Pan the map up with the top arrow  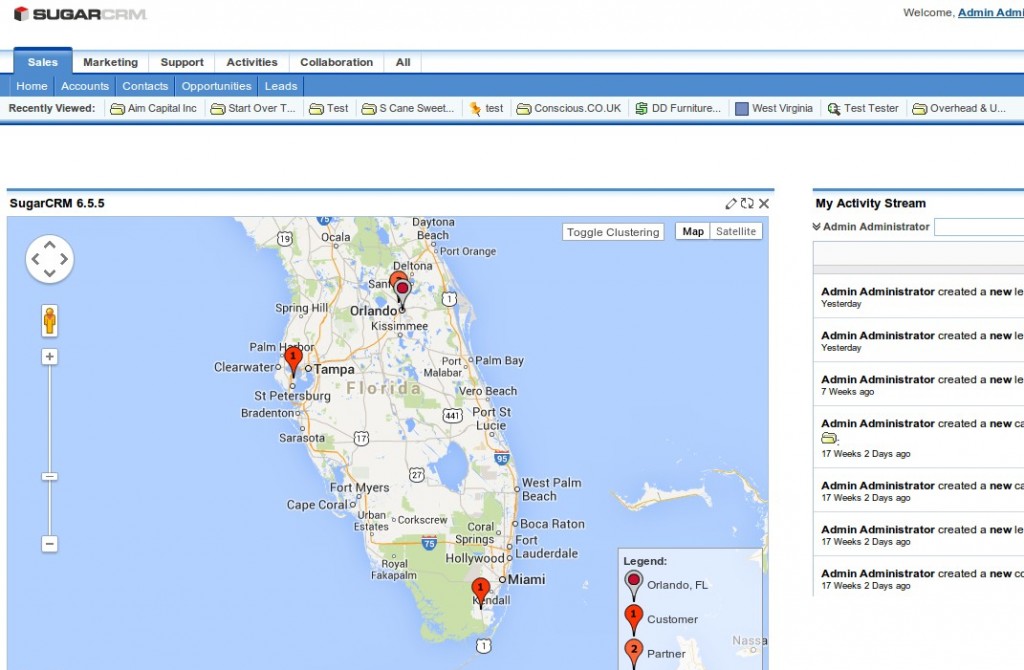tap(50, 245)
